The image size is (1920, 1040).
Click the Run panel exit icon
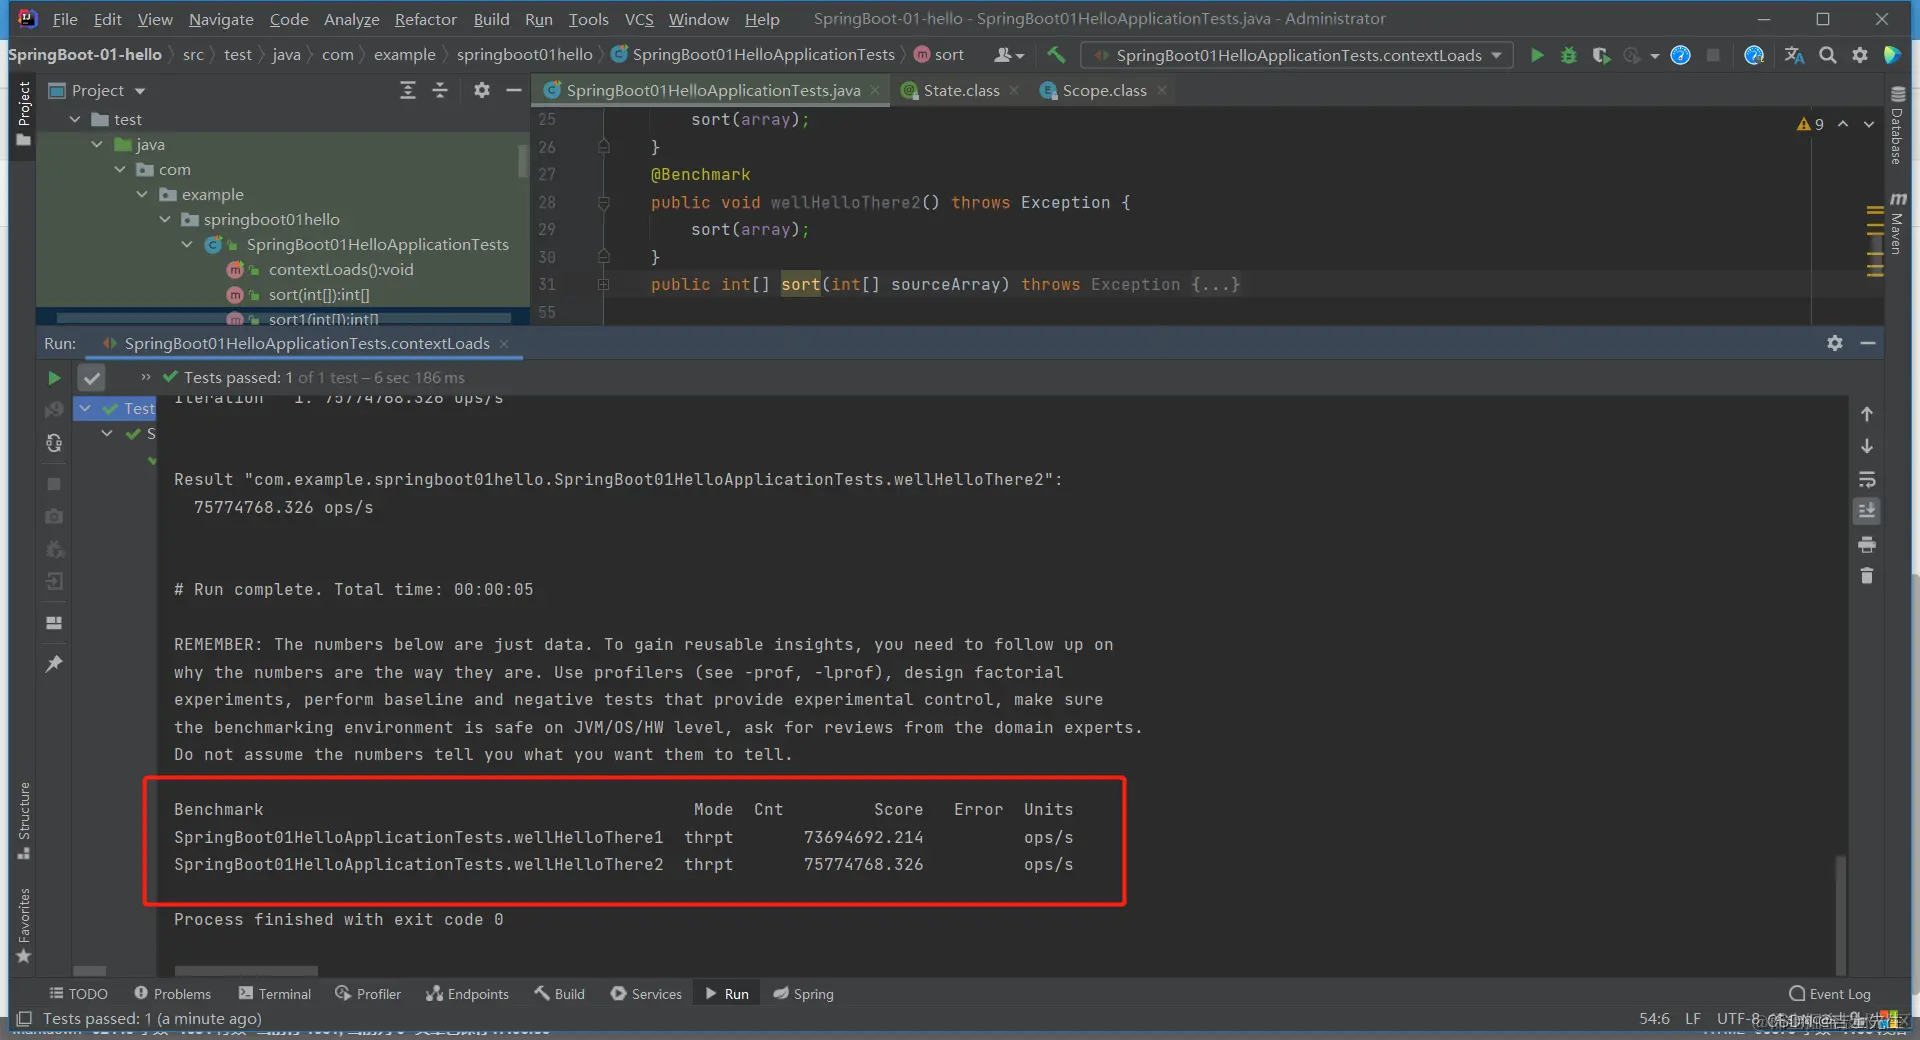pos(54,581)
